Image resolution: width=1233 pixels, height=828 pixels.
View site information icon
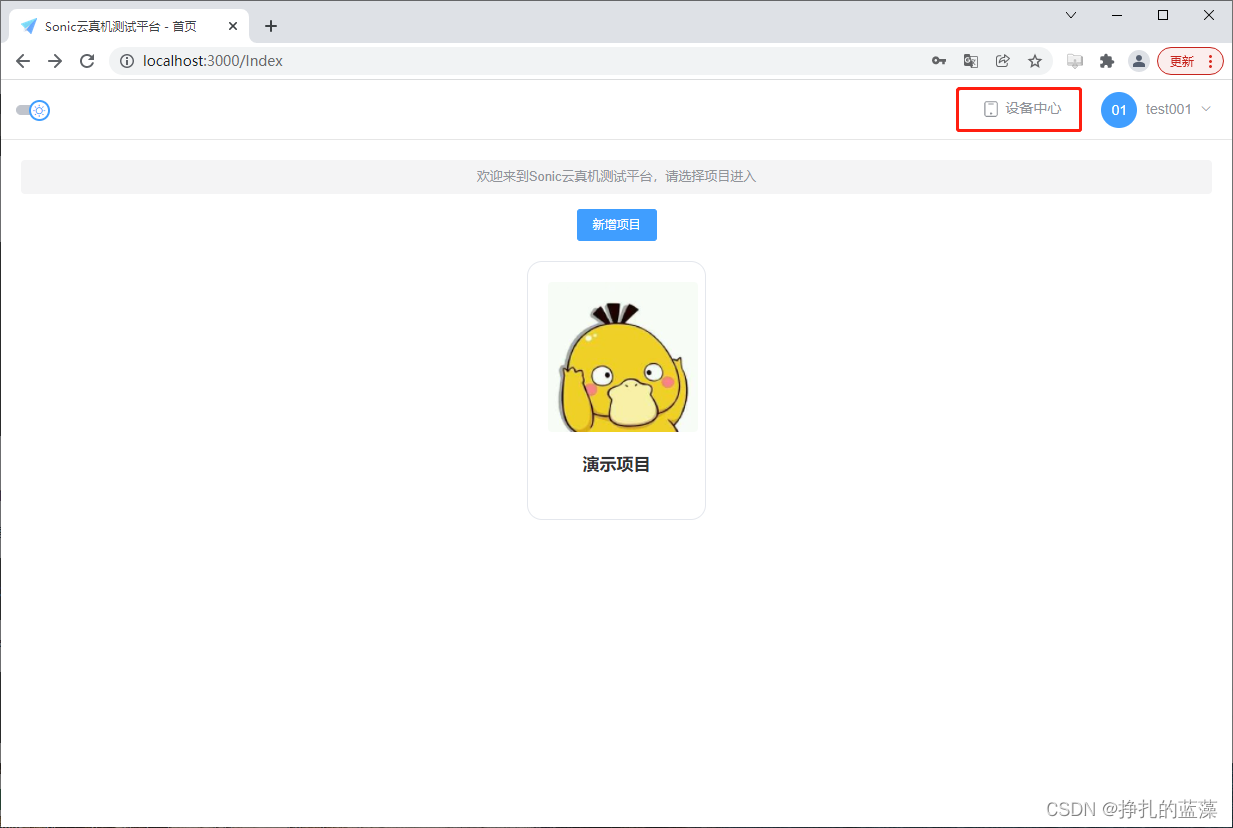pos(127,61)
